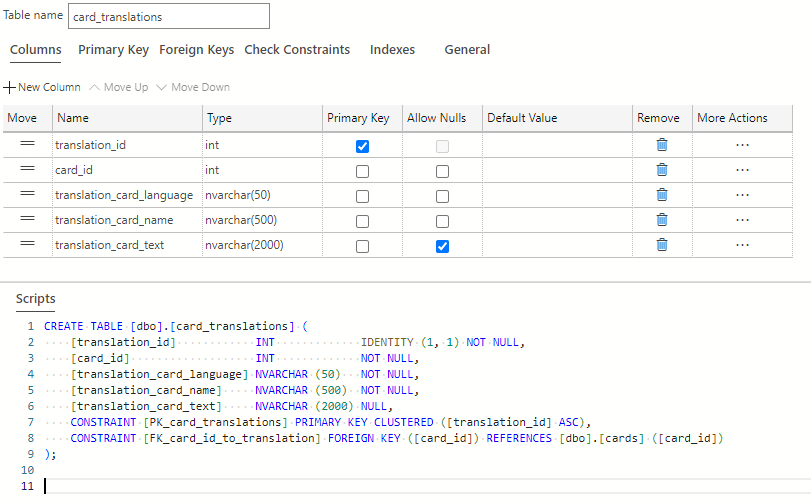Open type dropdown for card_id row
This screenshot has width=811, height=504.
pos(262,170)
